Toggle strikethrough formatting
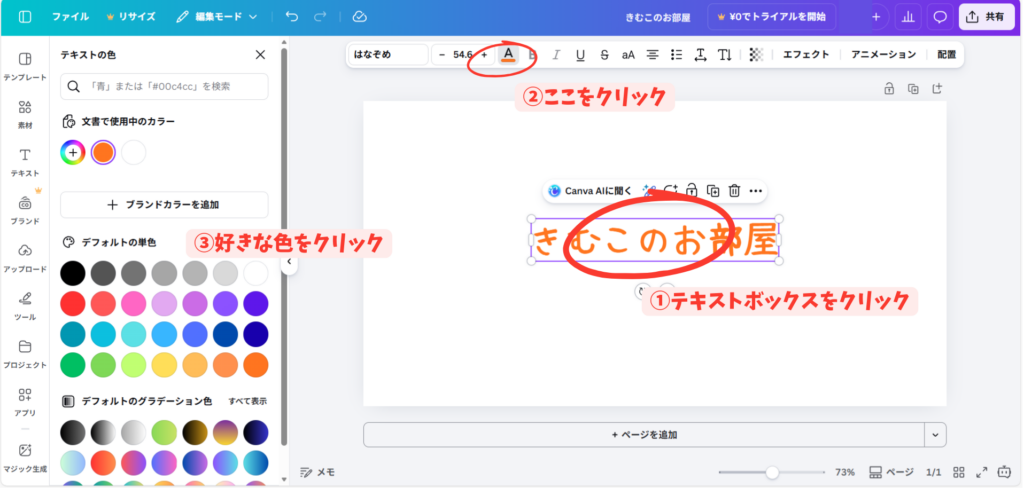1024x488 pixels. click(604, 55)
